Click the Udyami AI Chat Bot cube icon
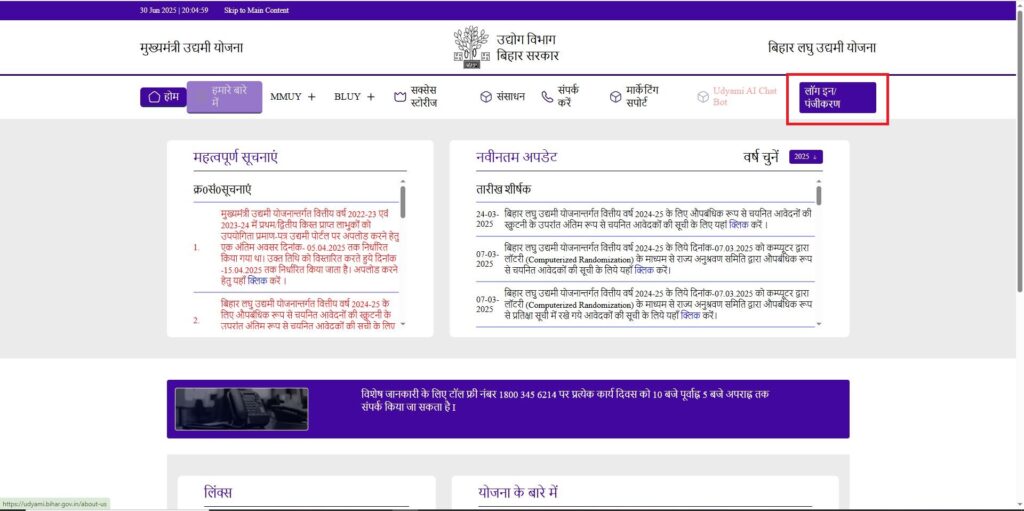 703,97
